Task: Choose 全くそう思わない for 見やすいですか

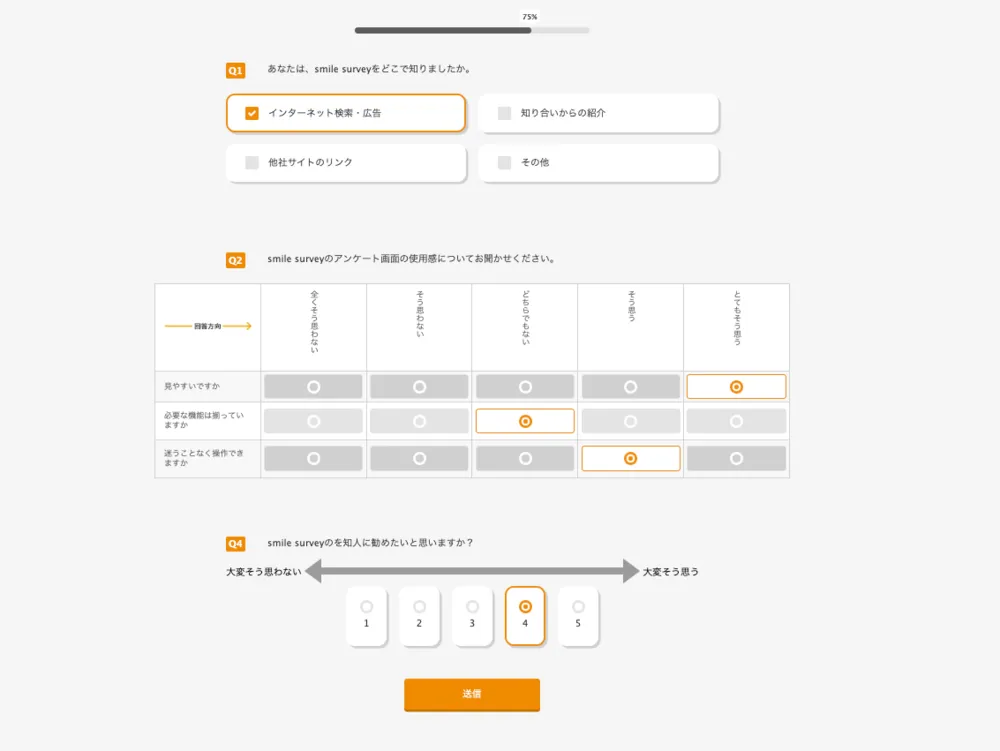Action: (x=313, y=386)
